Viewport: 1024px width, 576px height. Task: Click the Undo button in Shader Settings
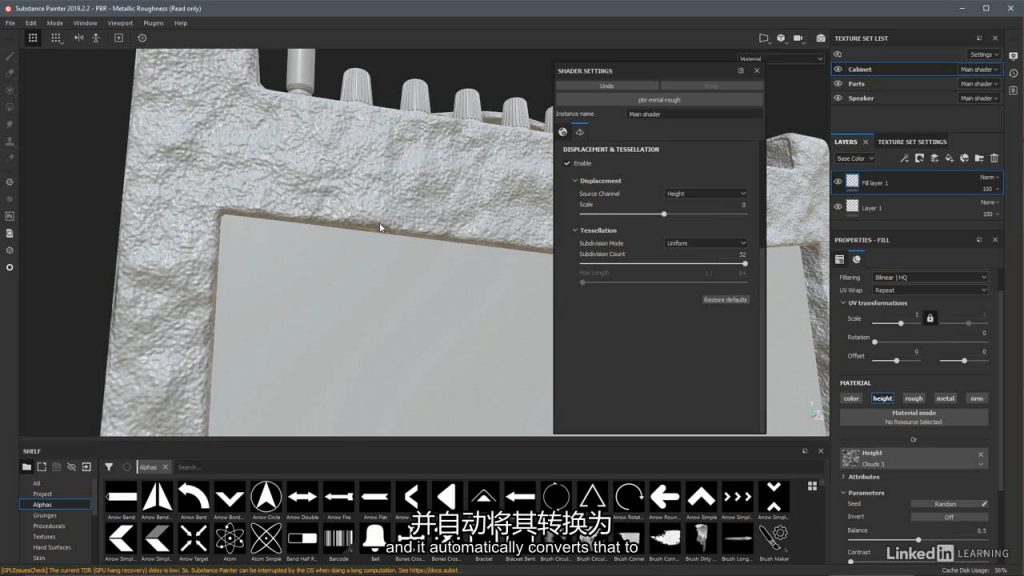click(607, 86)
